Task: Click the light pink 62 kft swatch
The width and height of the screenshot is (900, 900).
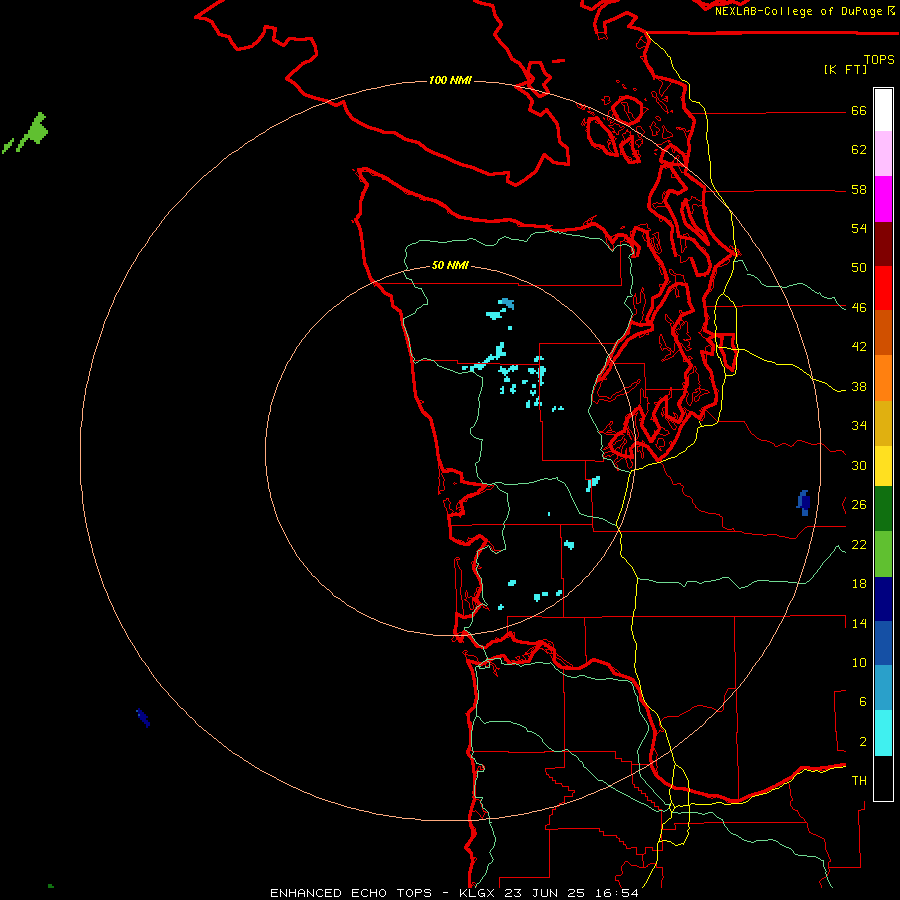Action: (x=883, y=154)
